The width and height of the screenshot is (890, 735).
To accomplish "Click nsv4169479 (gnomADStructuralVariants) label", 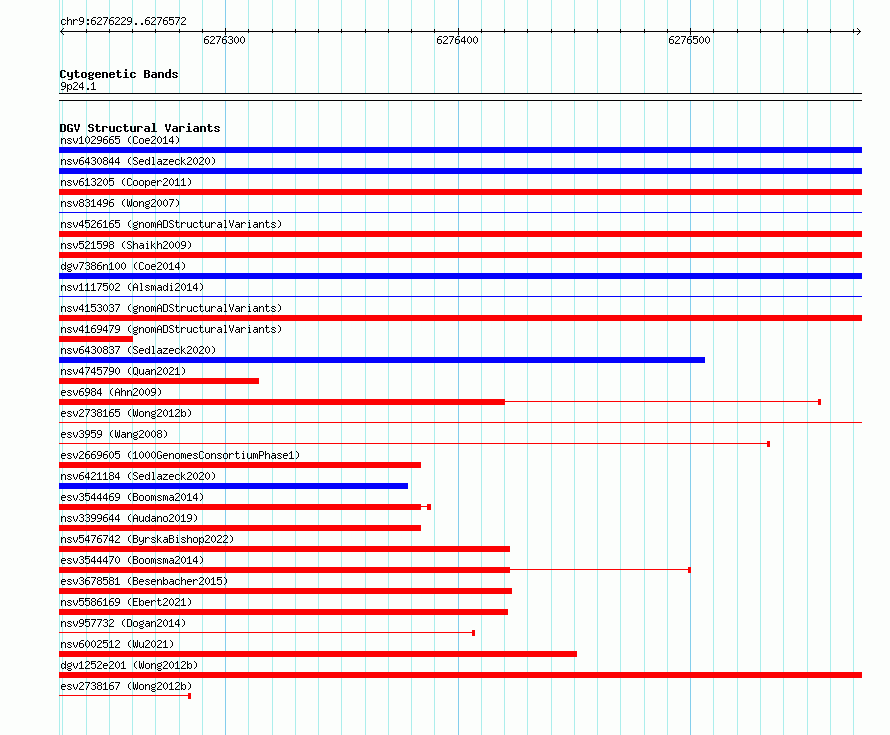I will tap(171, 329).
